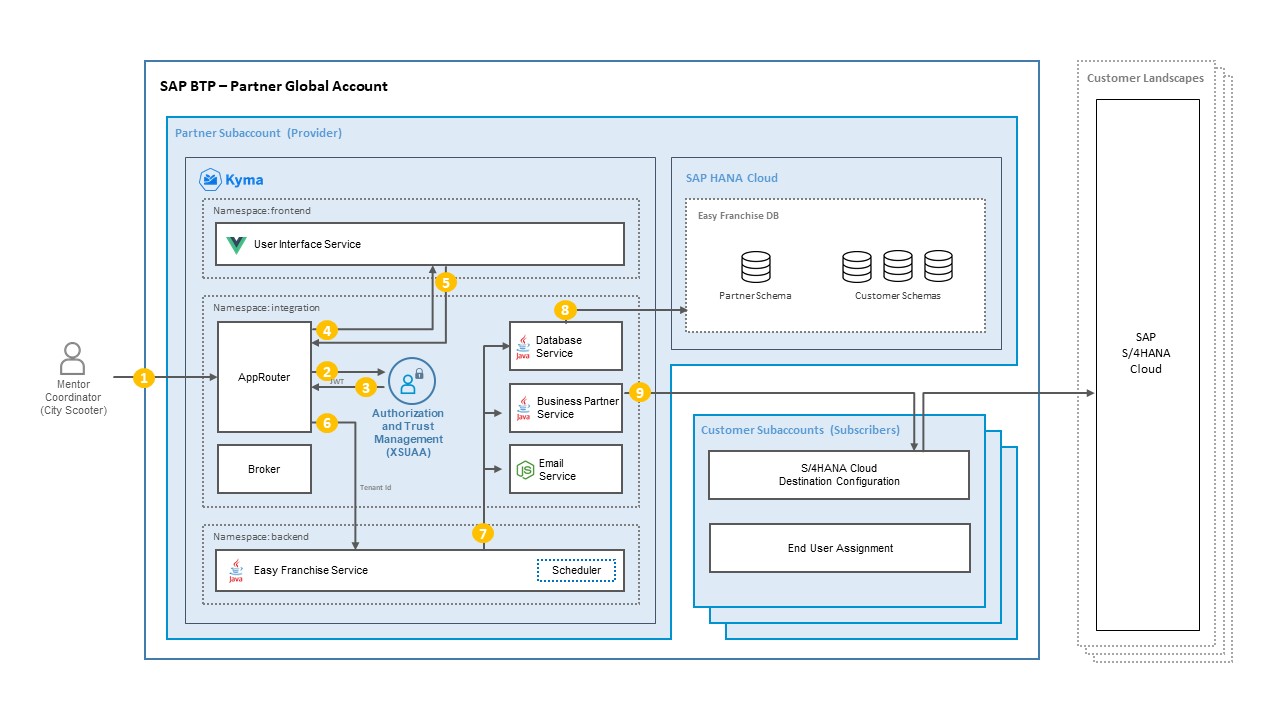Click the Partner Schema database icon
The height and width of the screenshot is (720, 1280).
756,267
